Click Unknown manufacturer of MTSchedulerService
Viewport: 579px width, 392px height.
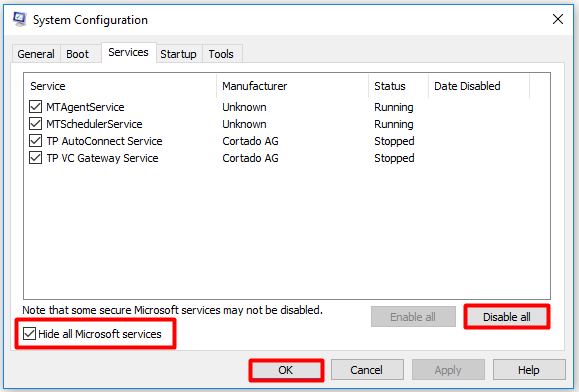click(x=244, y=124)
